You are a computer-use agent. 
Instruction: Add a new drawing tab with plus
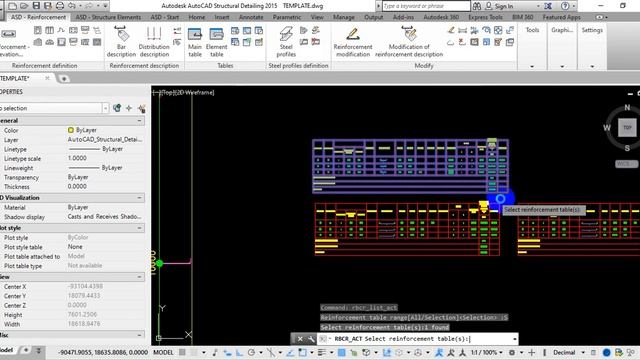(64, 78)
